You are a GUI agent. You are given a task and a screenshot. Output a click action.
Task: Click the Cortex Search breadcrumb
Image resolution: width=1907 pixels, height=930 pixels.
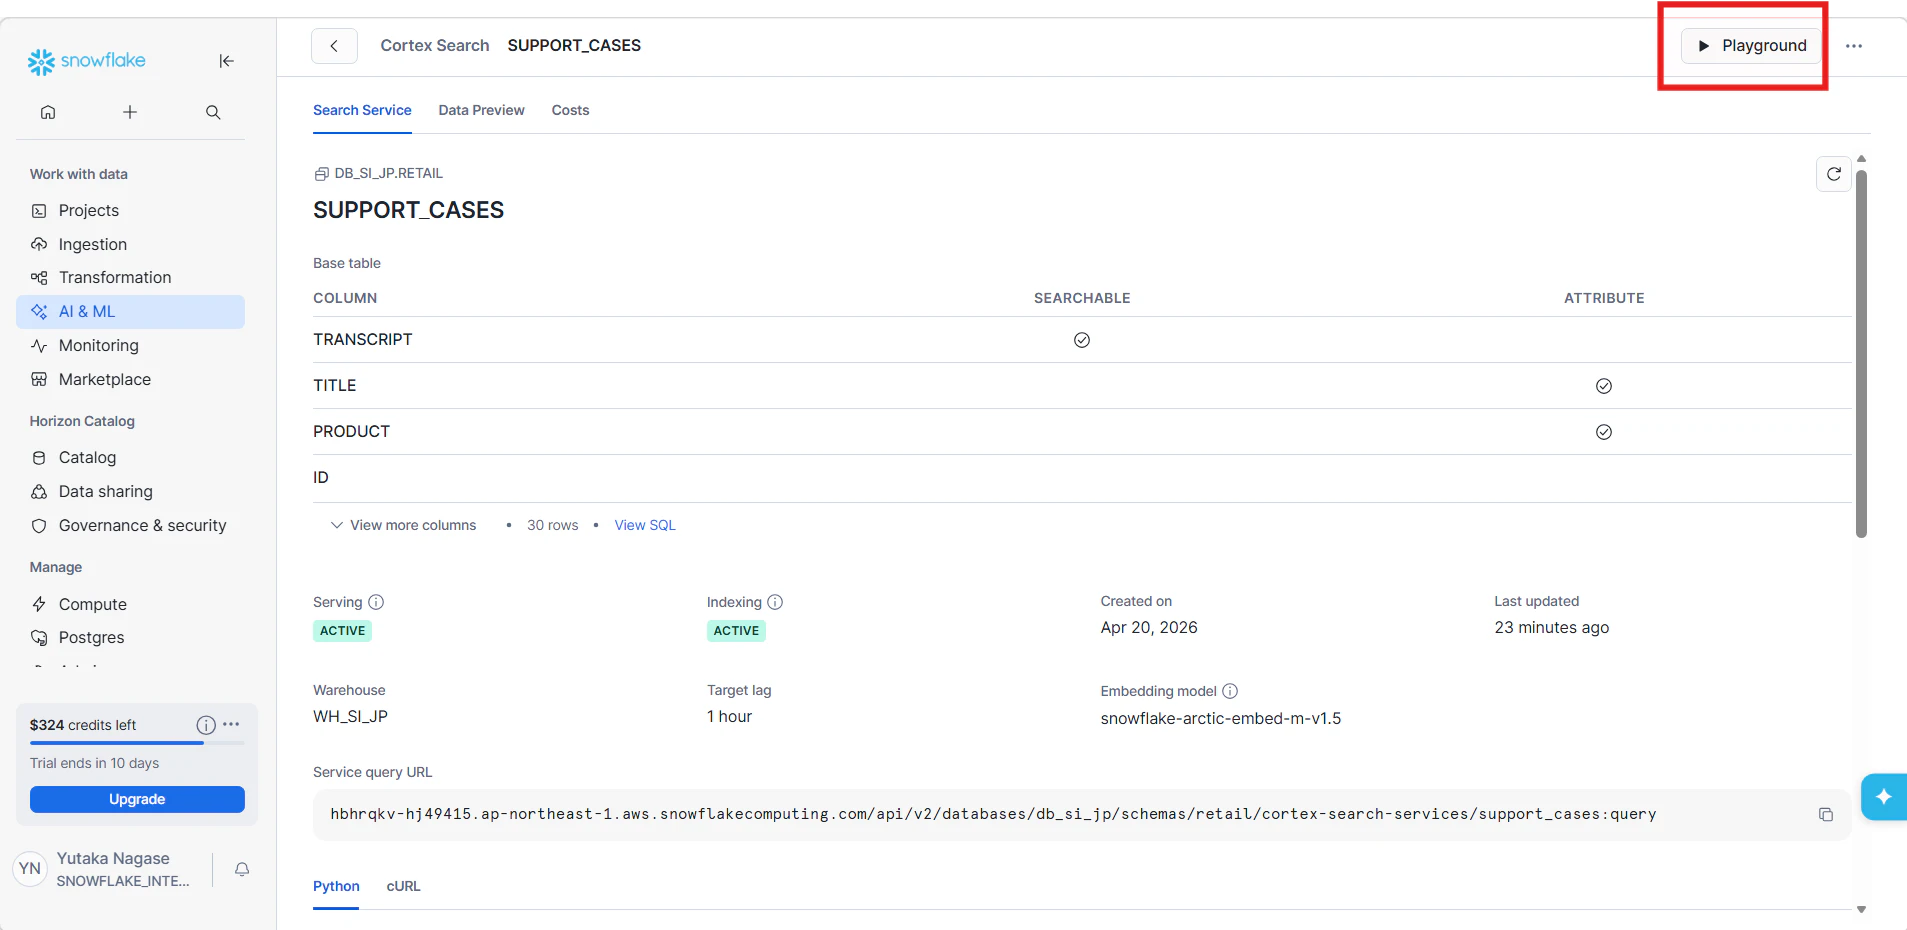coord(435,46)
